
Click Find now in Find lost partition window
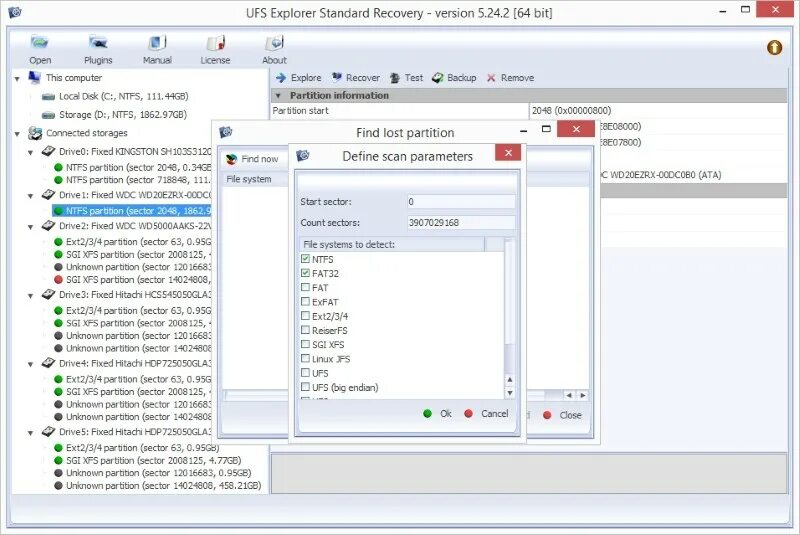(253, 159)
